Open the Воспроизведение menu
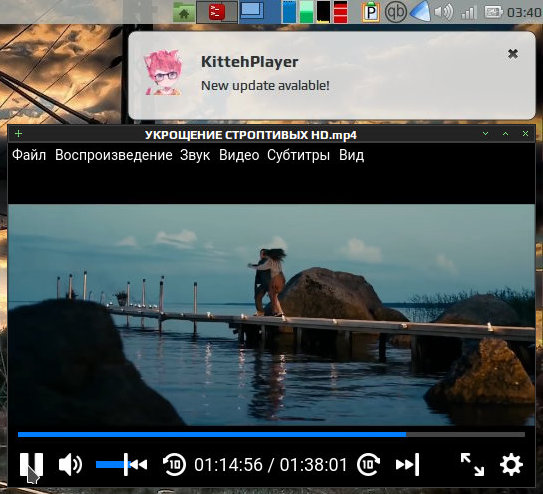This screenshot has height=494, width=543. (x=114, y=155)
